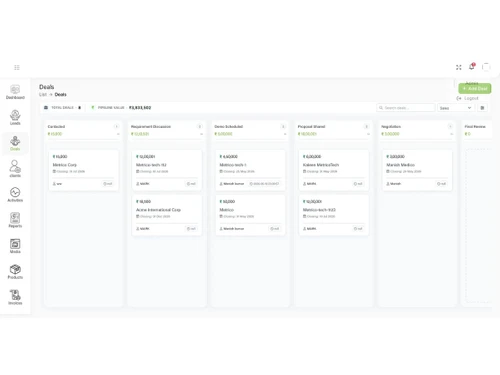Open the Clients sidebar icon
The width and height of the screenshot is (500, 375).
point(15,169)
